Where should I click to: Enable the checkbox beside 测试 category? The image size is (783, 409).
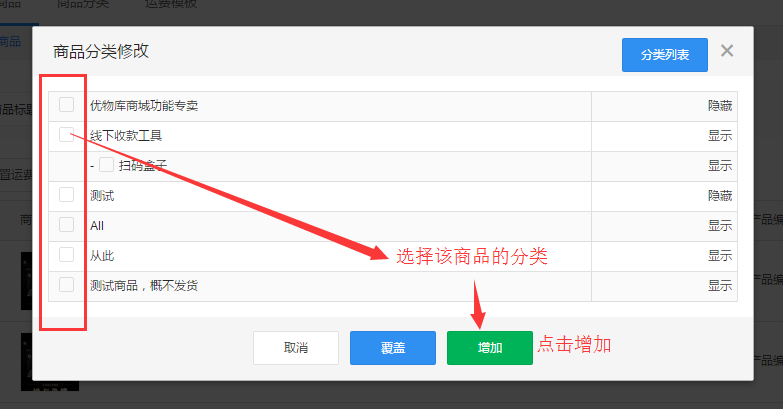click(x=66, y=194)
